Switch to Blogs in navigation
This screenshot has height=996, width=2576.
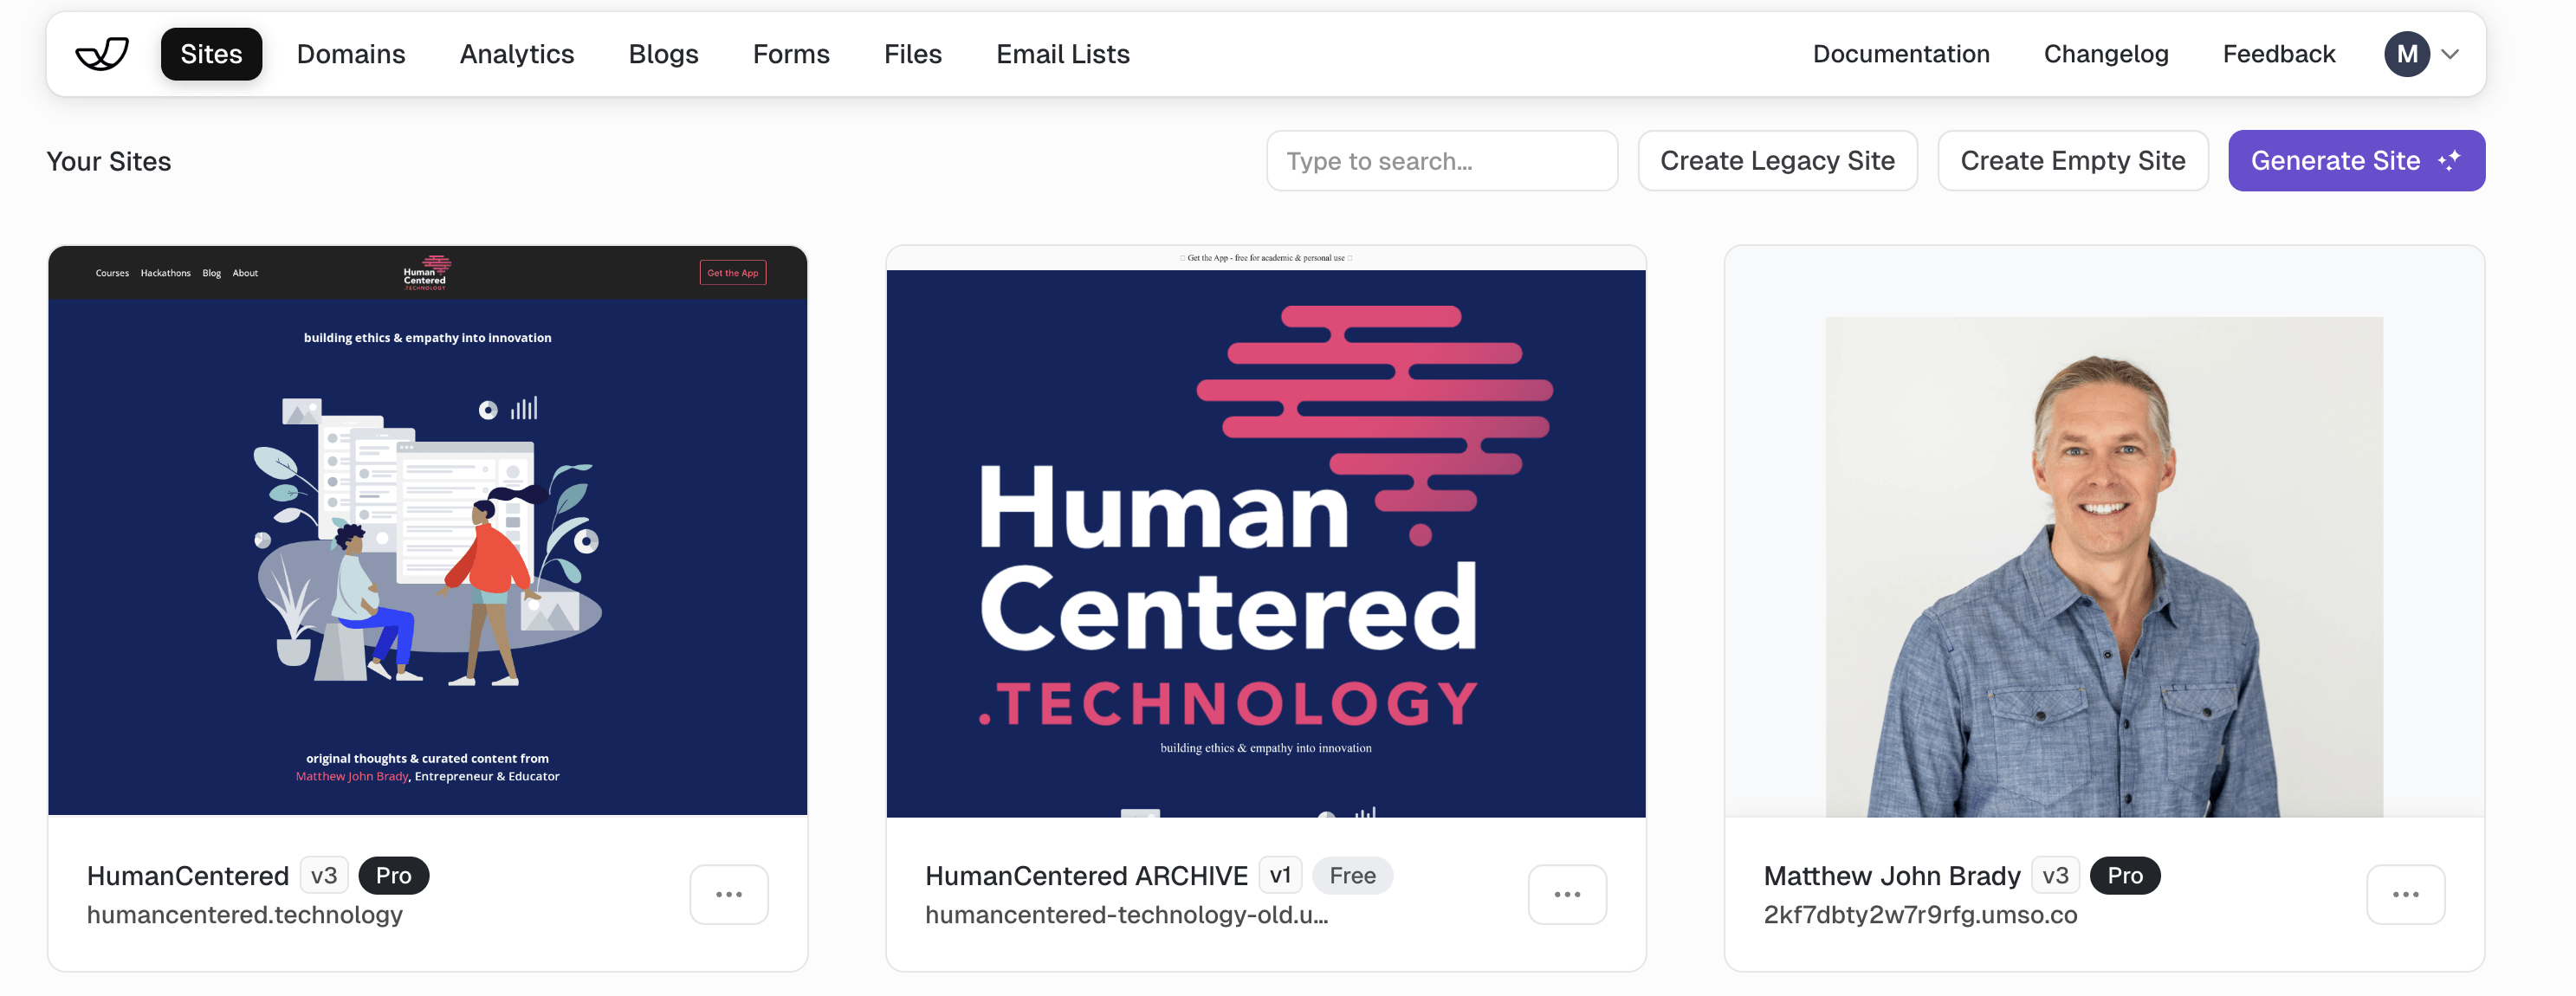(663, 54)
